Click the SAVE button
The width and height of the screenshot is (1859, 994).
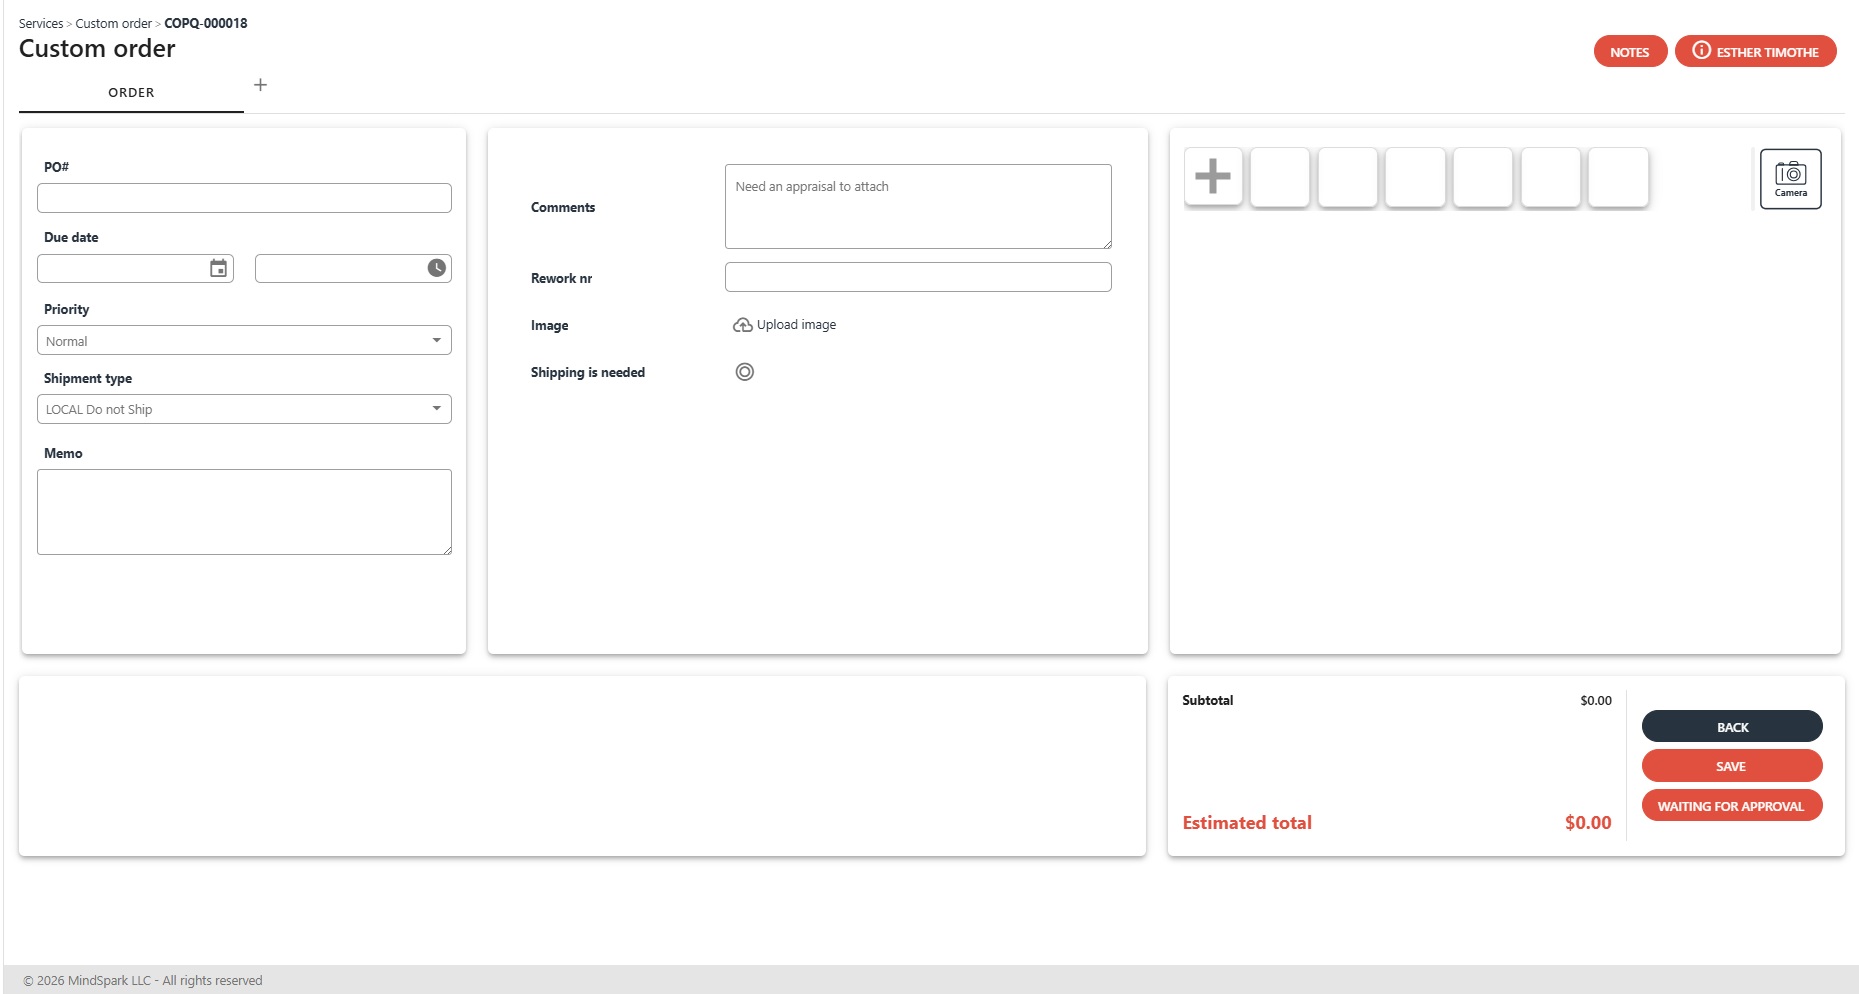click(x=1731, y=766)
